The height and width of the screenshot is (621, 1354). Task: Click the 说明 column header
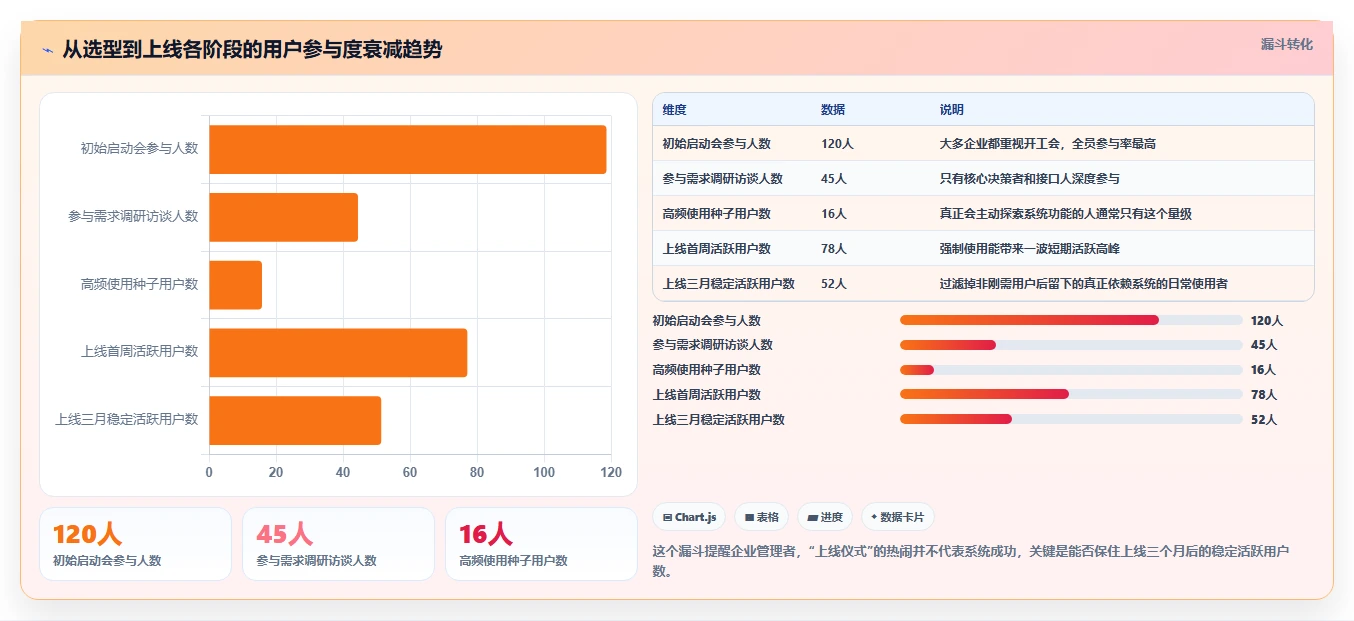[952, 110]
